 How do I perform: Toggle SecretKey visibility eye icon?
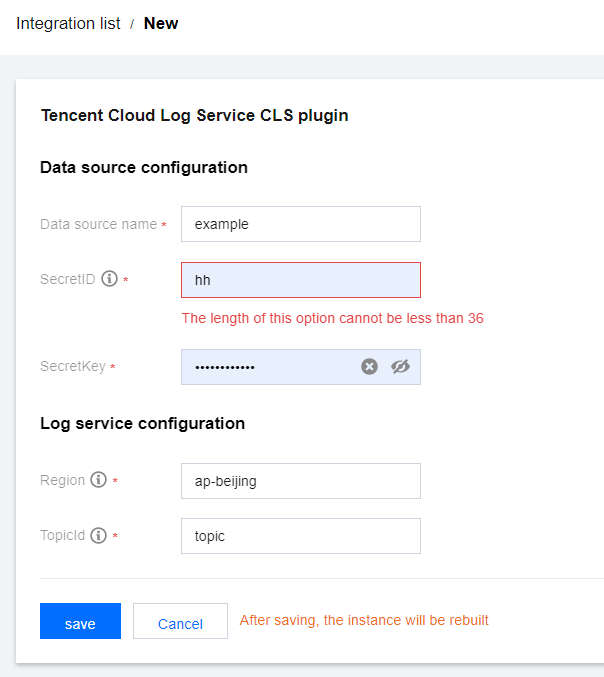[x=400, y=367]
